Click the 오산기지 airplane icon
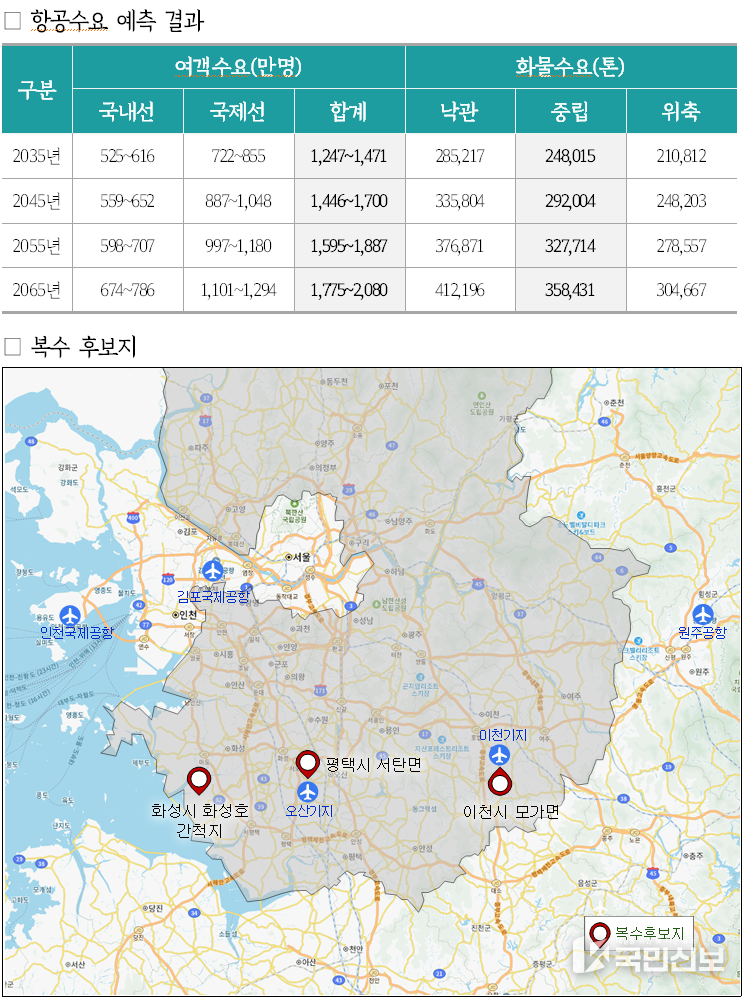 click(x=308, y=792)
